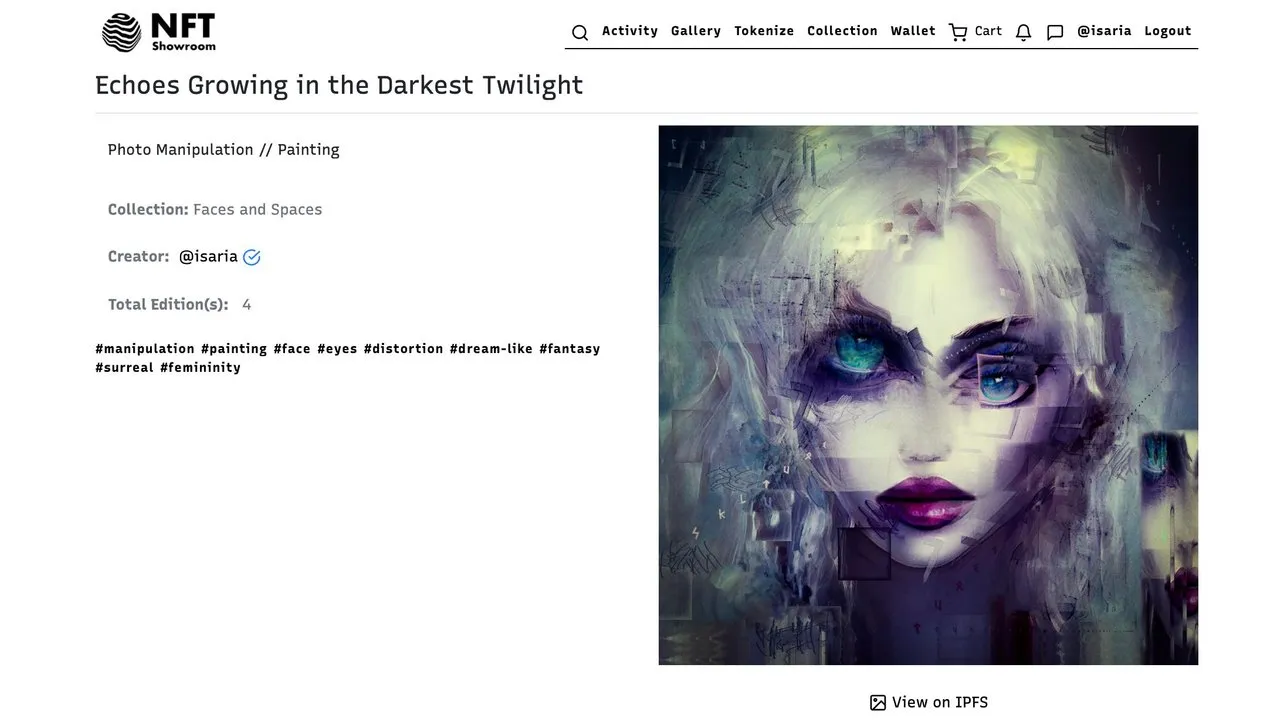This screenshot has height=723, width=1280.
Task: Click the image icon beside View on IPFS
Action: [x=878, y=703]
